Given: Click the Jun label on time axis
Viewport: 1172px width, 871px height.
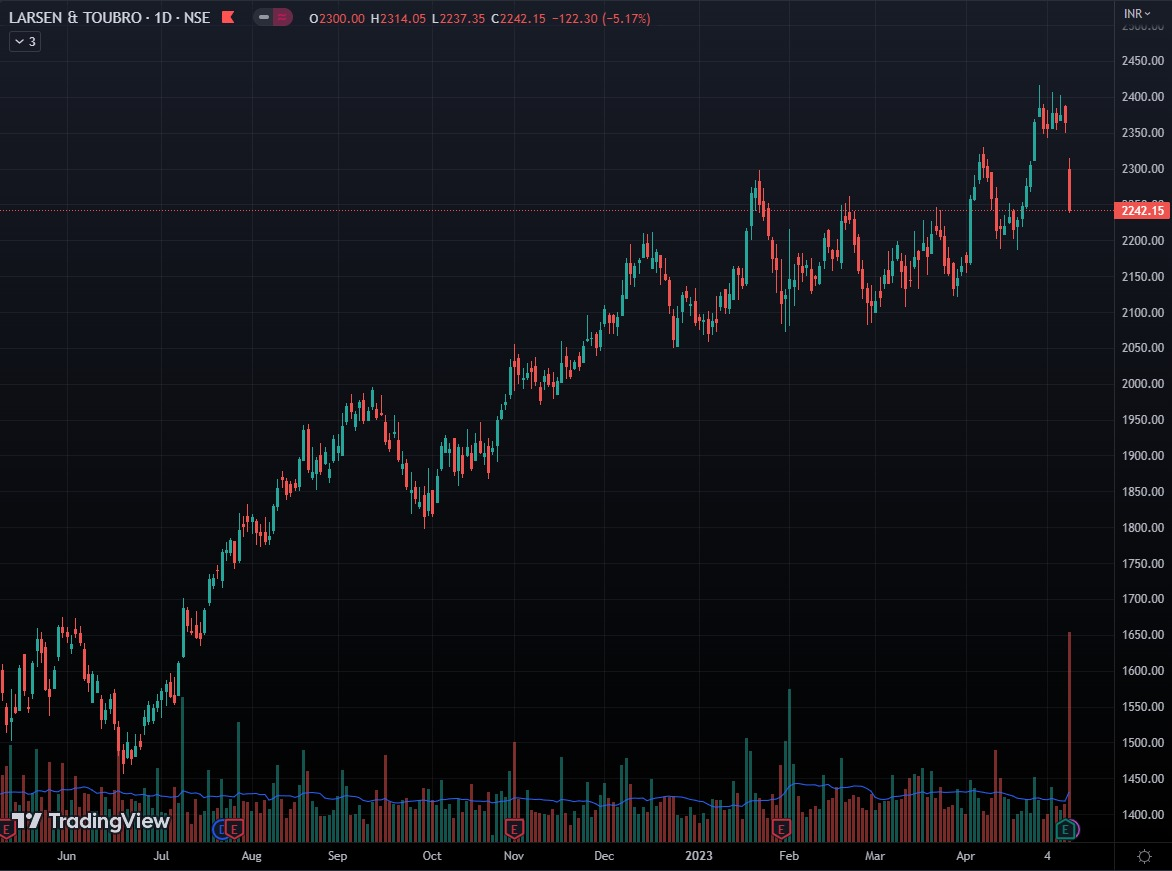Looking at the screenshot, I should pos(67,855).
